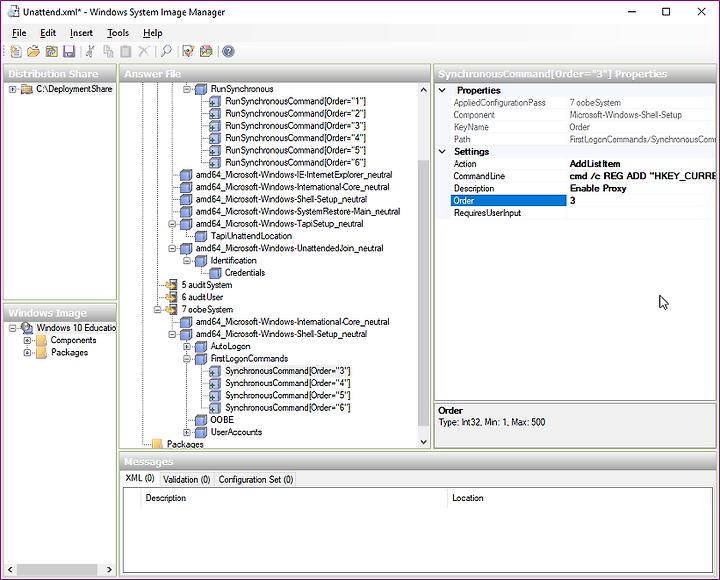720x580 pixels.
Task: Open the Tools menu
Action: pos(118,33)
